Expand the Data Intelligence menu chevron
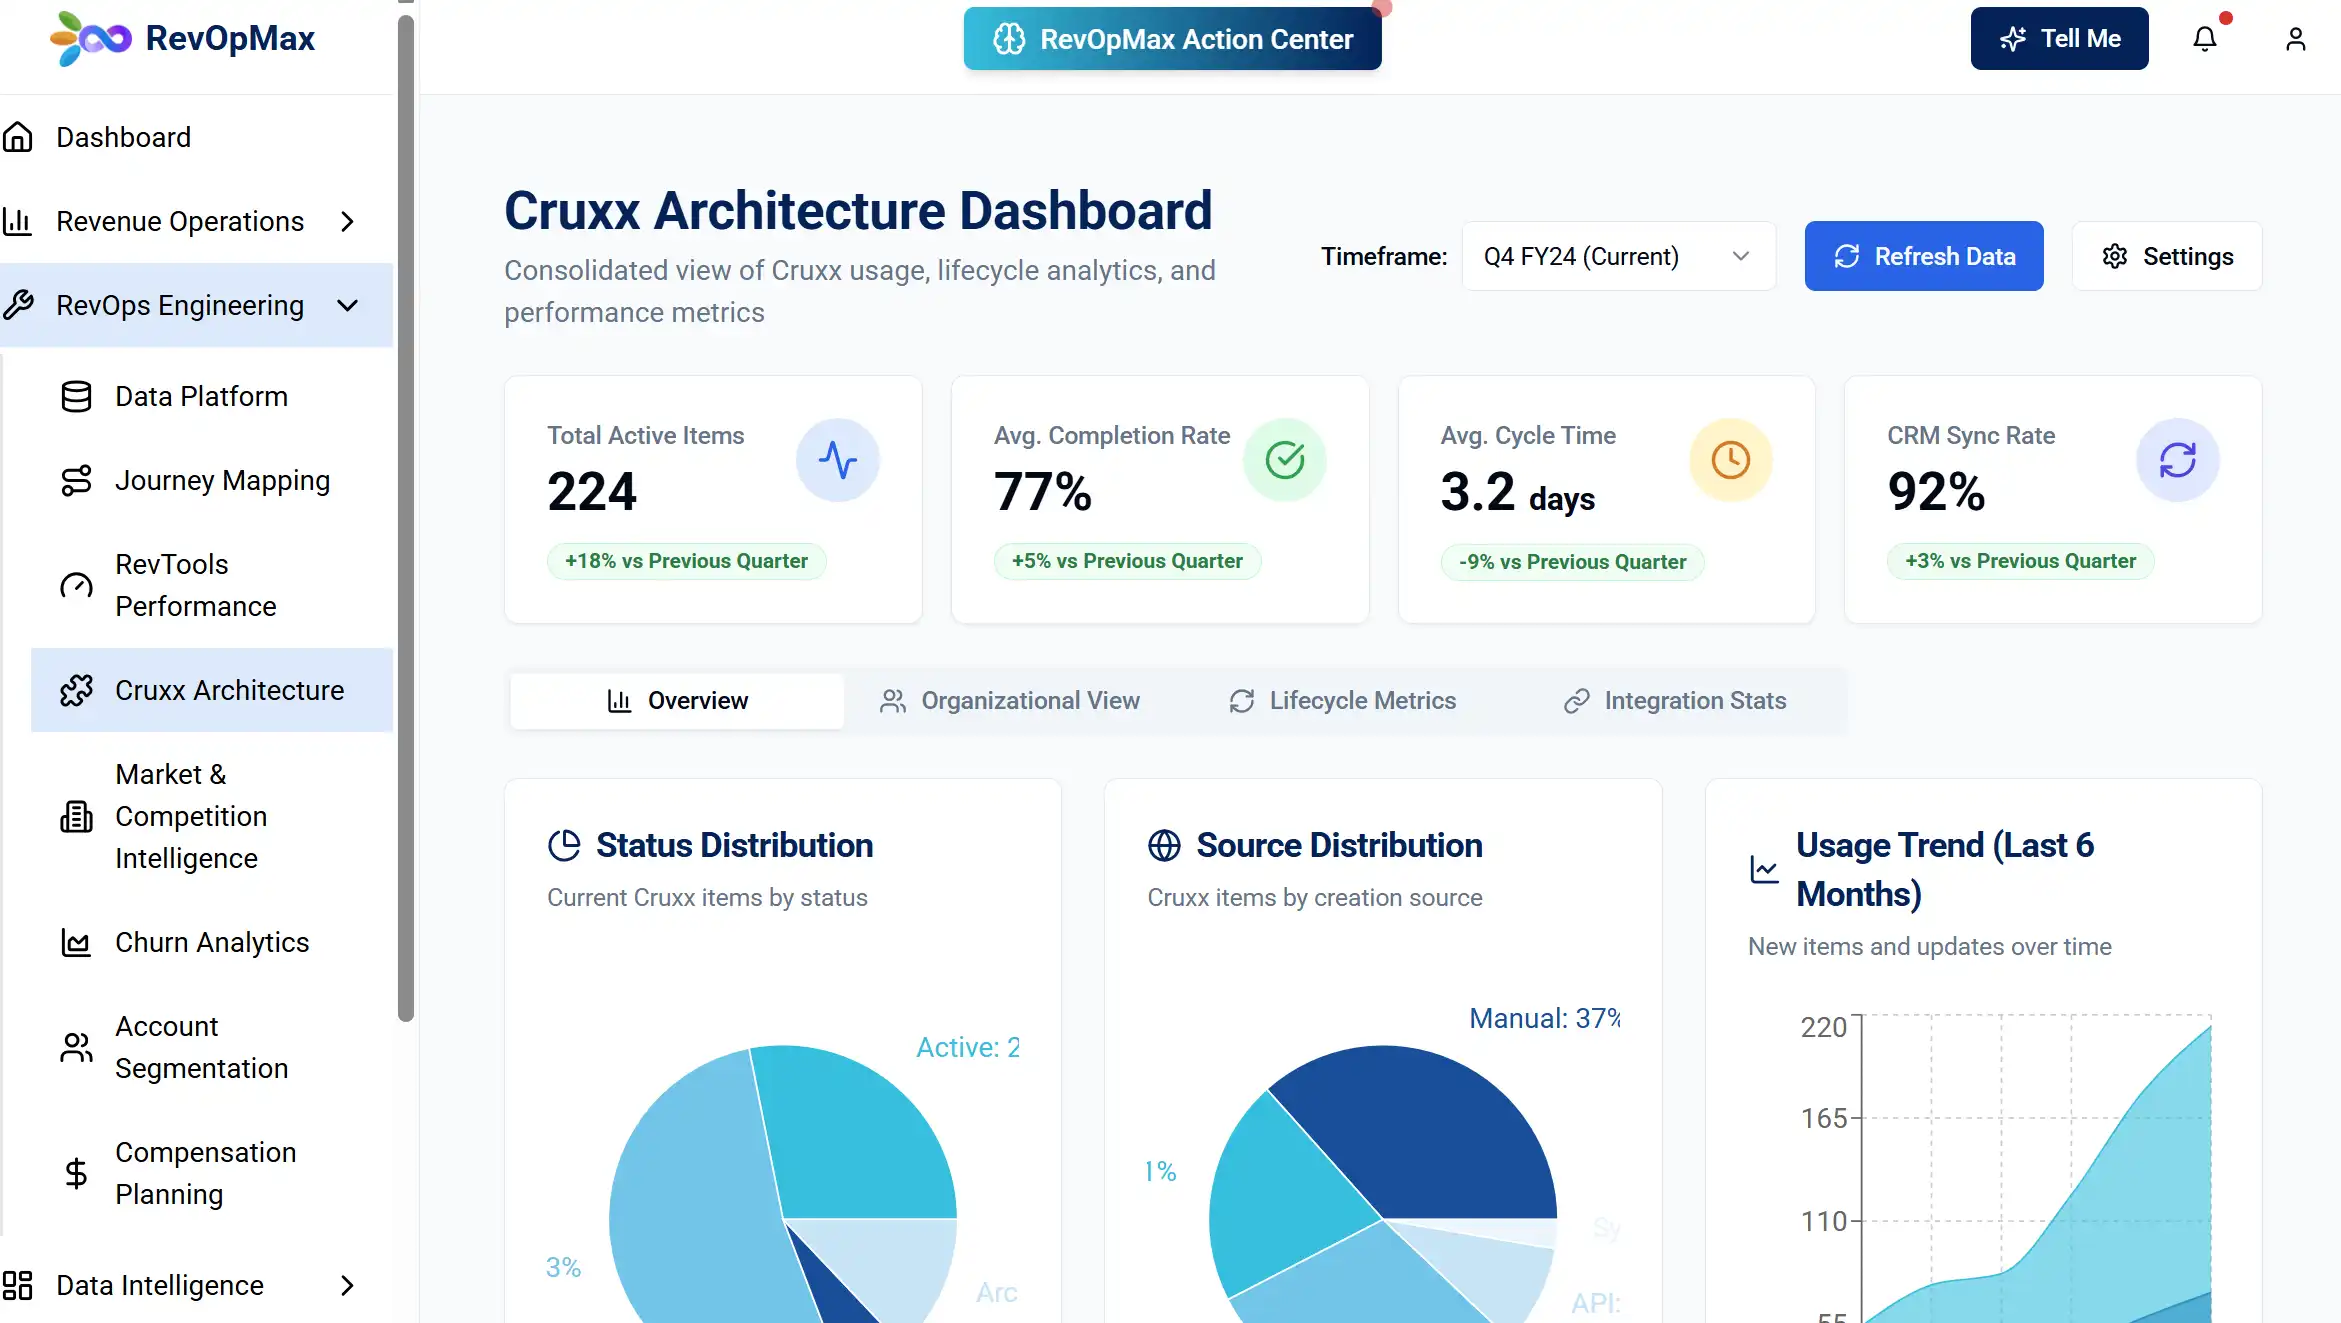 [347, 1285]
